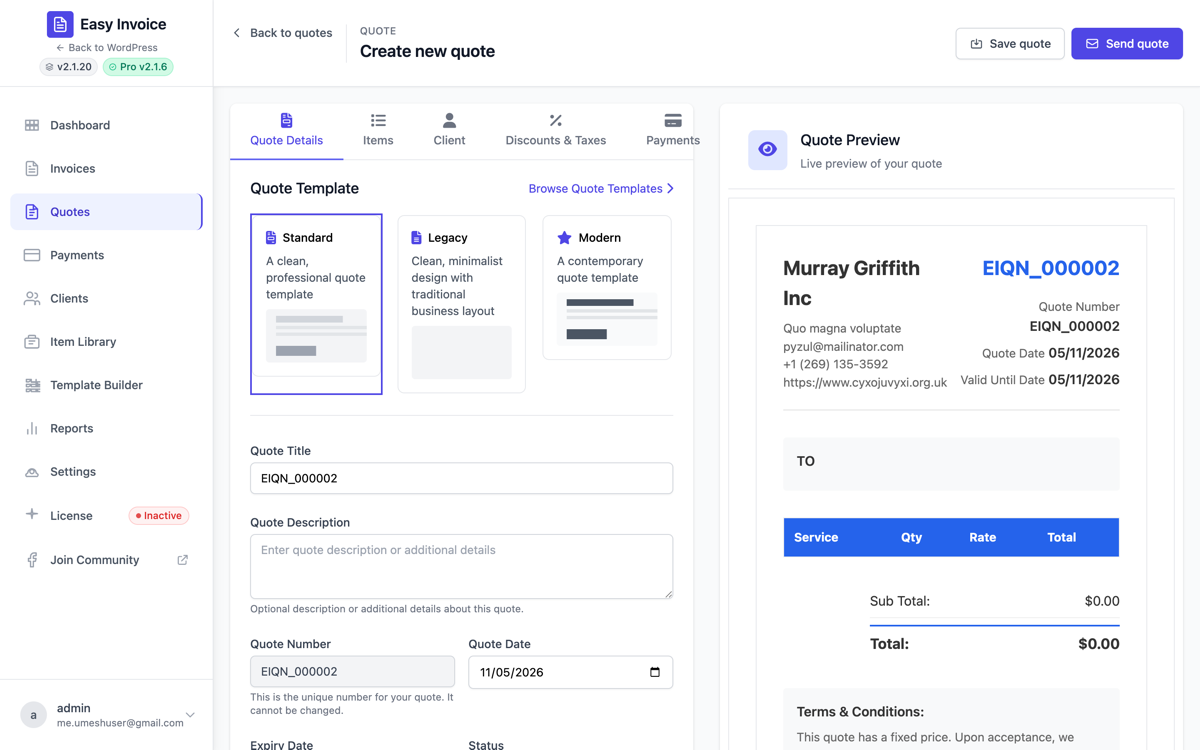Click the Browse Quote Templates link
This screenshot has width=1200, height=750.
(601, 188)
